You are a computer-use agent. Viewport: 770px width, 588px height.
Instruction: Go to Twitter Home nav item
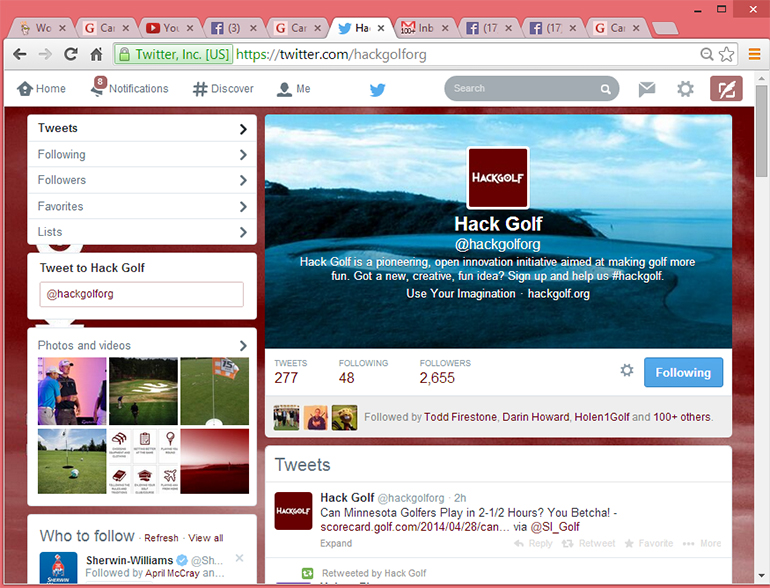[x=41, y=89]
